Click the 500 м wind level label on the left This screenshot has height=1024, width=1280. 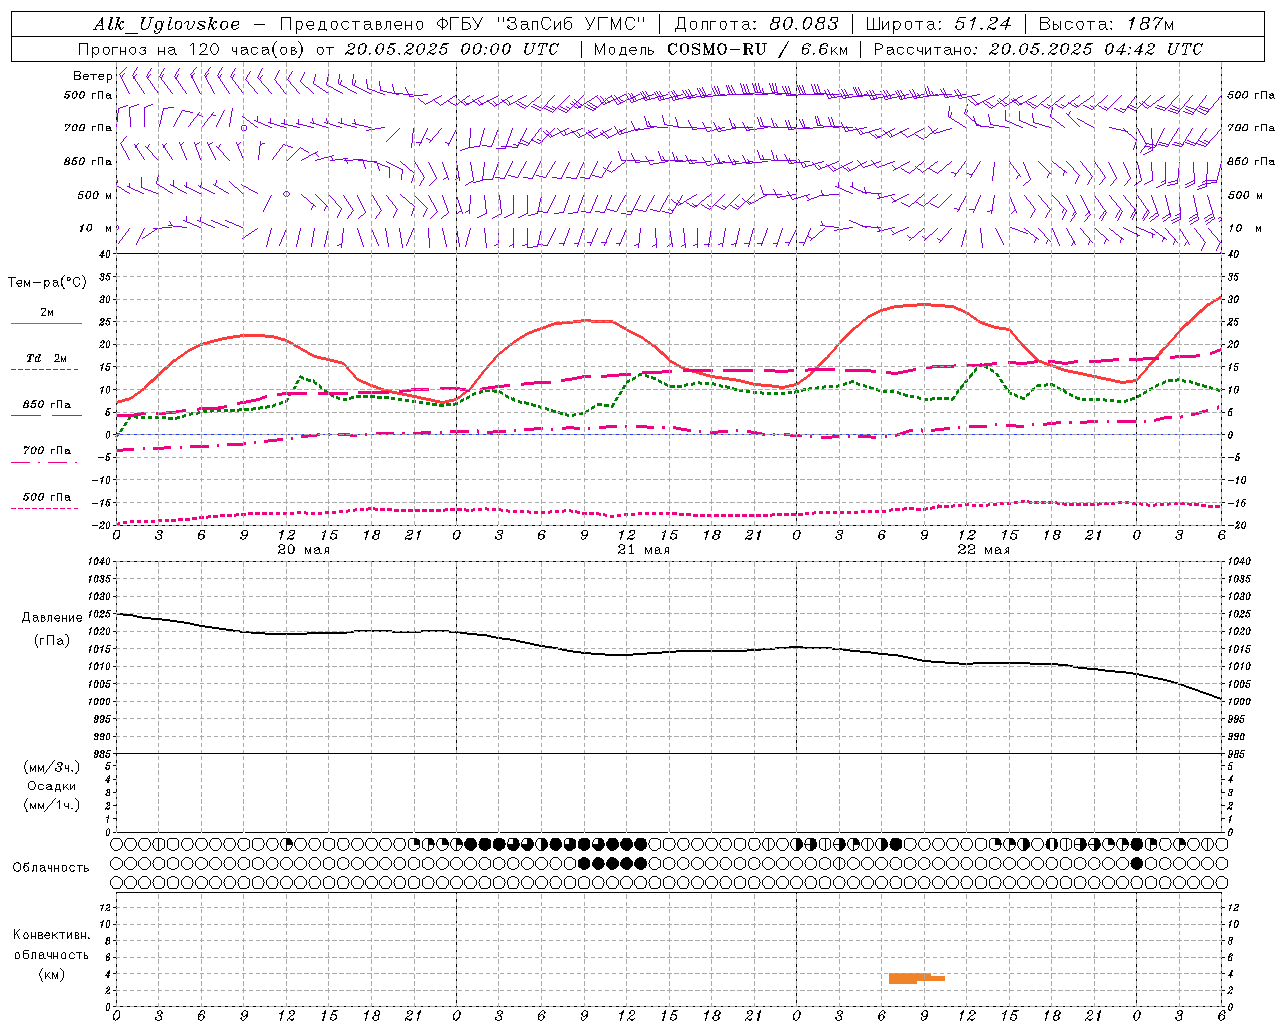[95, 195]
